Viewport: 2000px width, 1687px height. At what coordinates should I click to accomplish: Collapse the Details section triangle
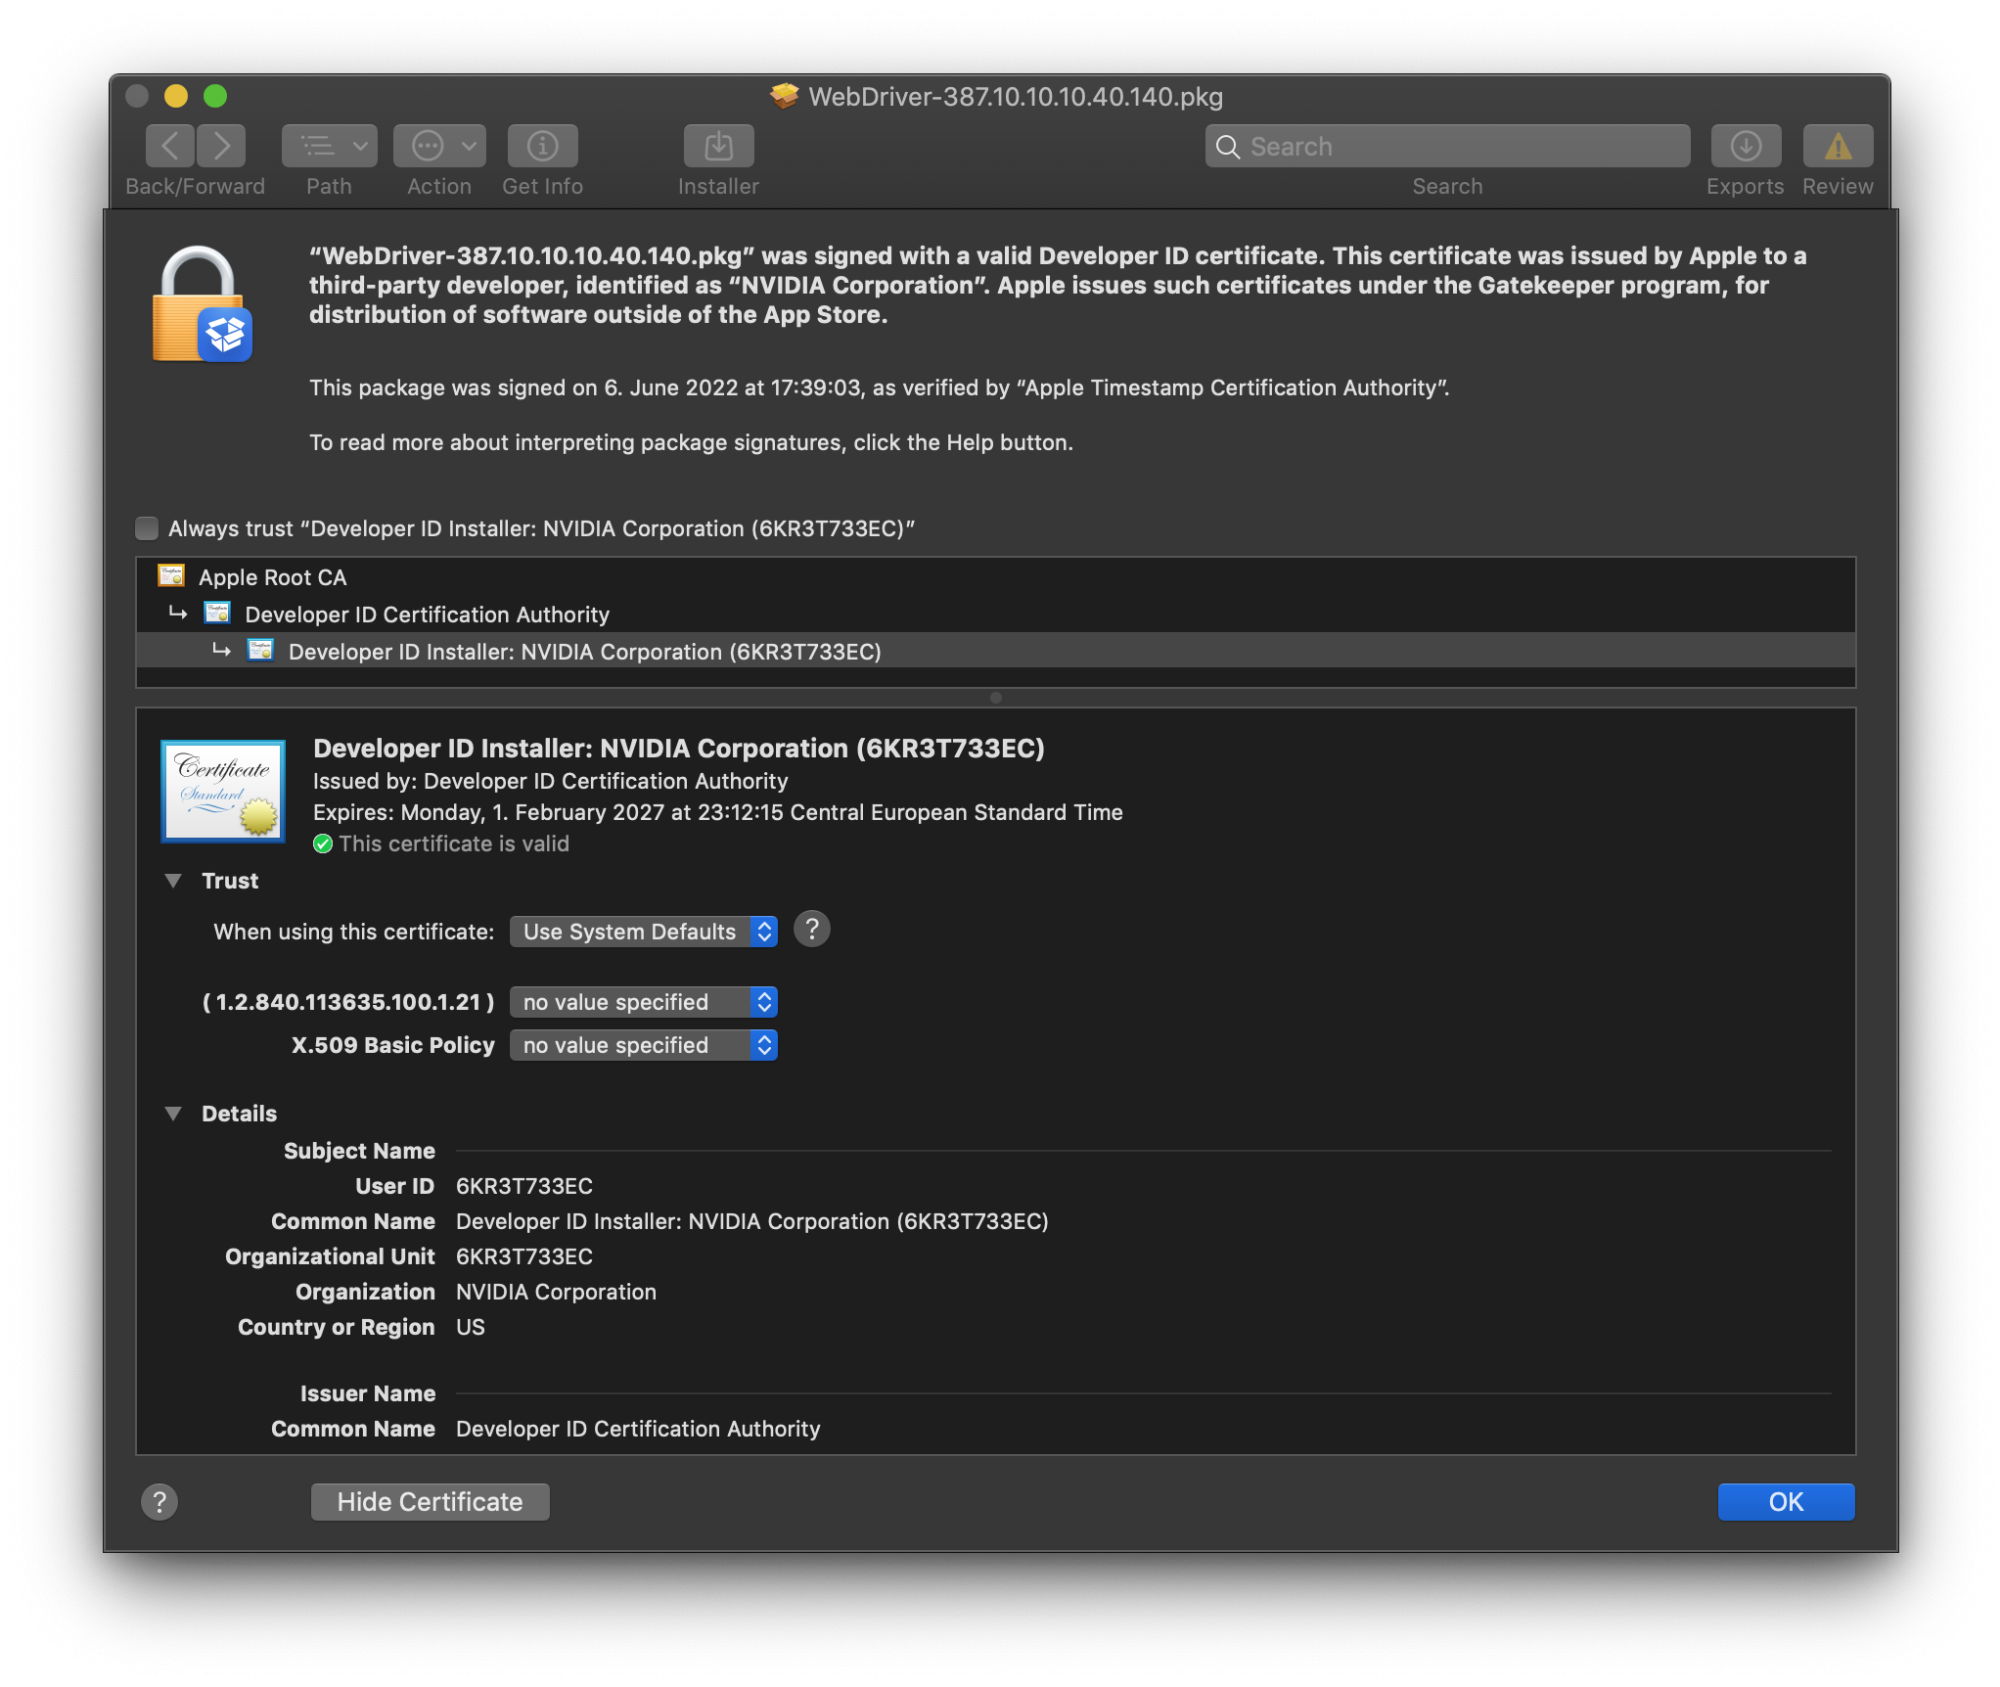(x=174, y=1114)
